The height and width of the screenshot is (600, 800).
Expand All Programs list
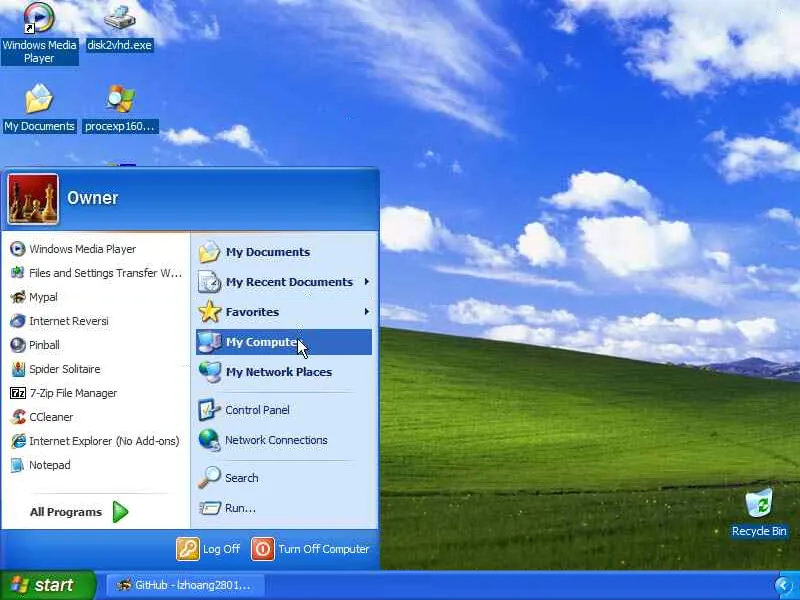click(80, 512)
